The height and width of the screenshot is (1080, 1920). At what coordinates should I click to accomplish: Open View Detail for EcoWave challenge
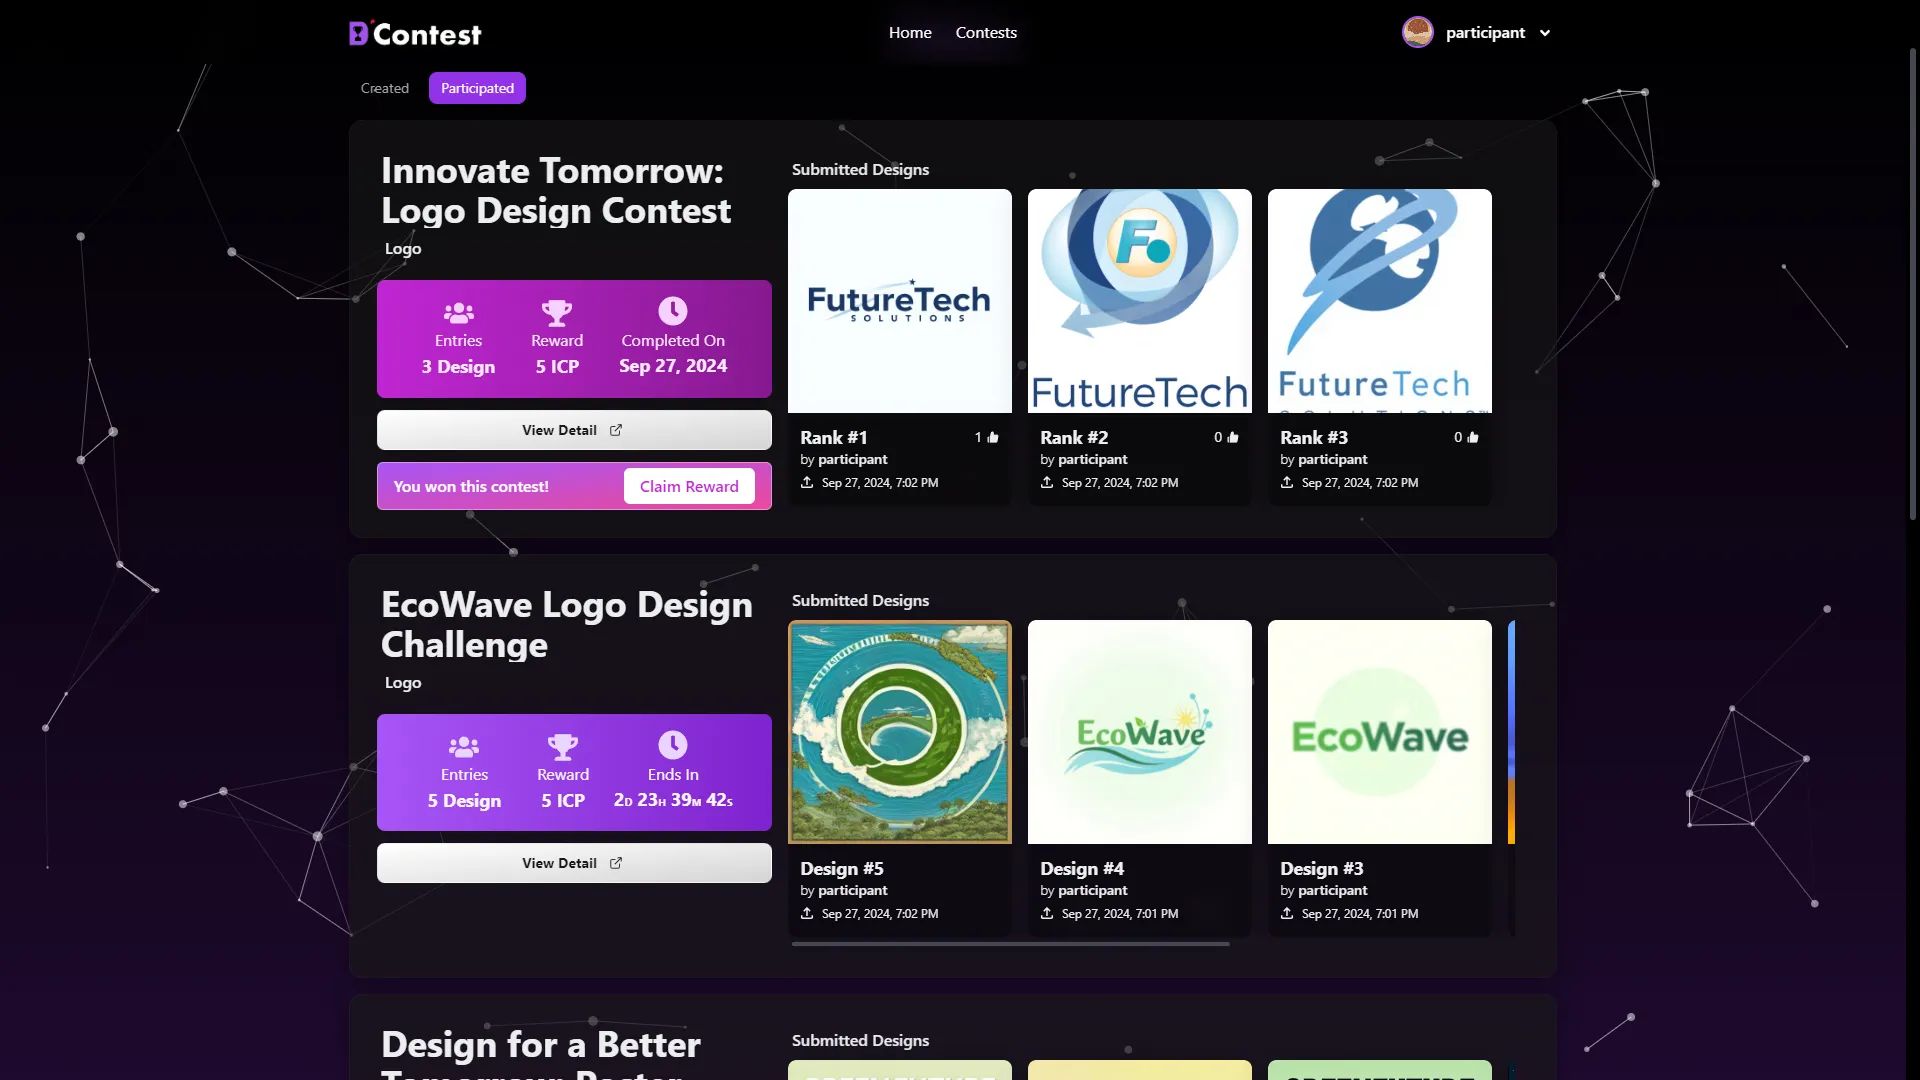click(x=573, y=863)
